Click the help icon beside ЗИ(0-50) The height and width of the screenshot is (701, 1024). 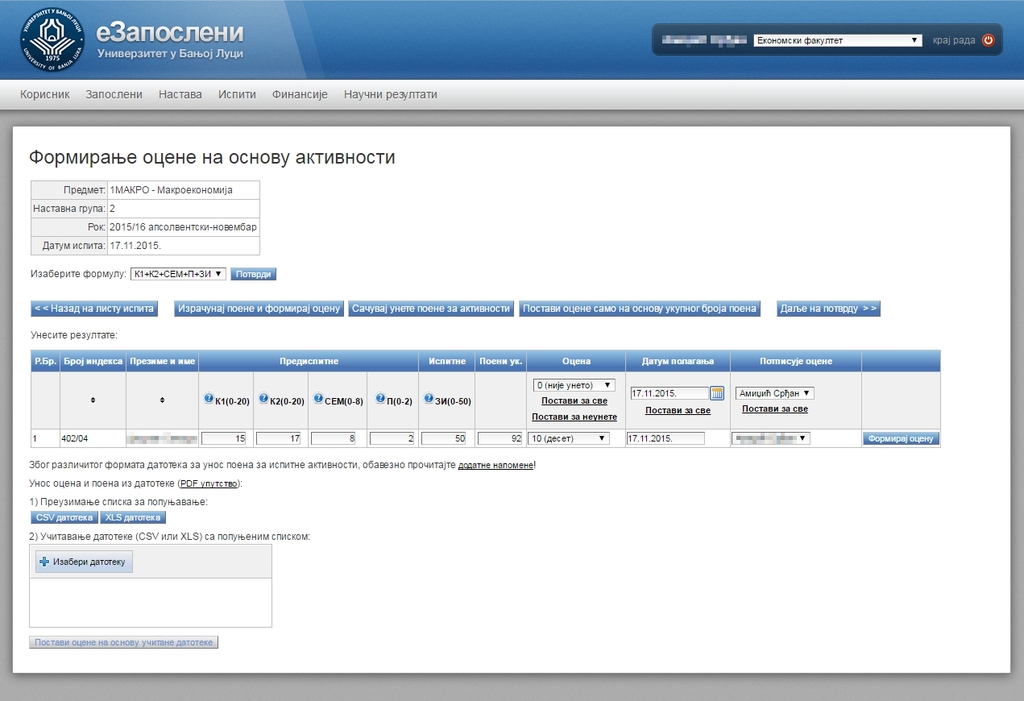(x=429, y=399)
